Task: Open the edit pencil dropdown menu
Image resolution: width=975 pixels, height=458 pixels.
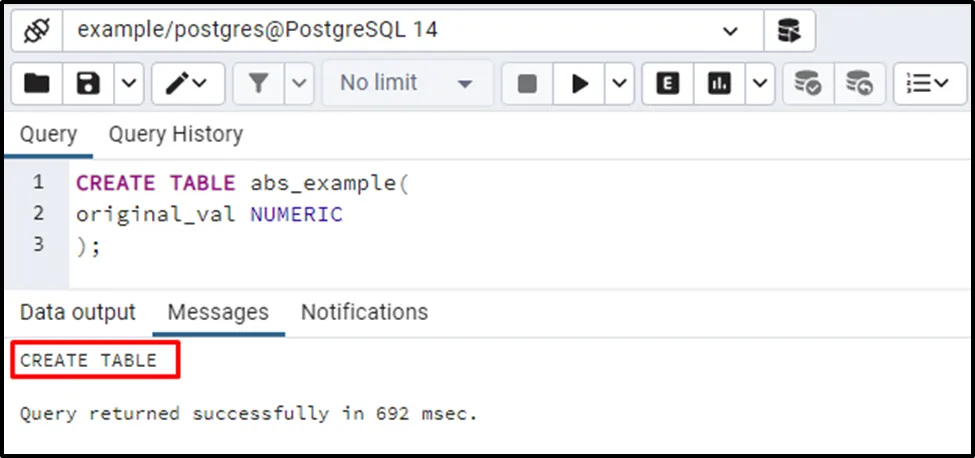Action: coord(187,84)
